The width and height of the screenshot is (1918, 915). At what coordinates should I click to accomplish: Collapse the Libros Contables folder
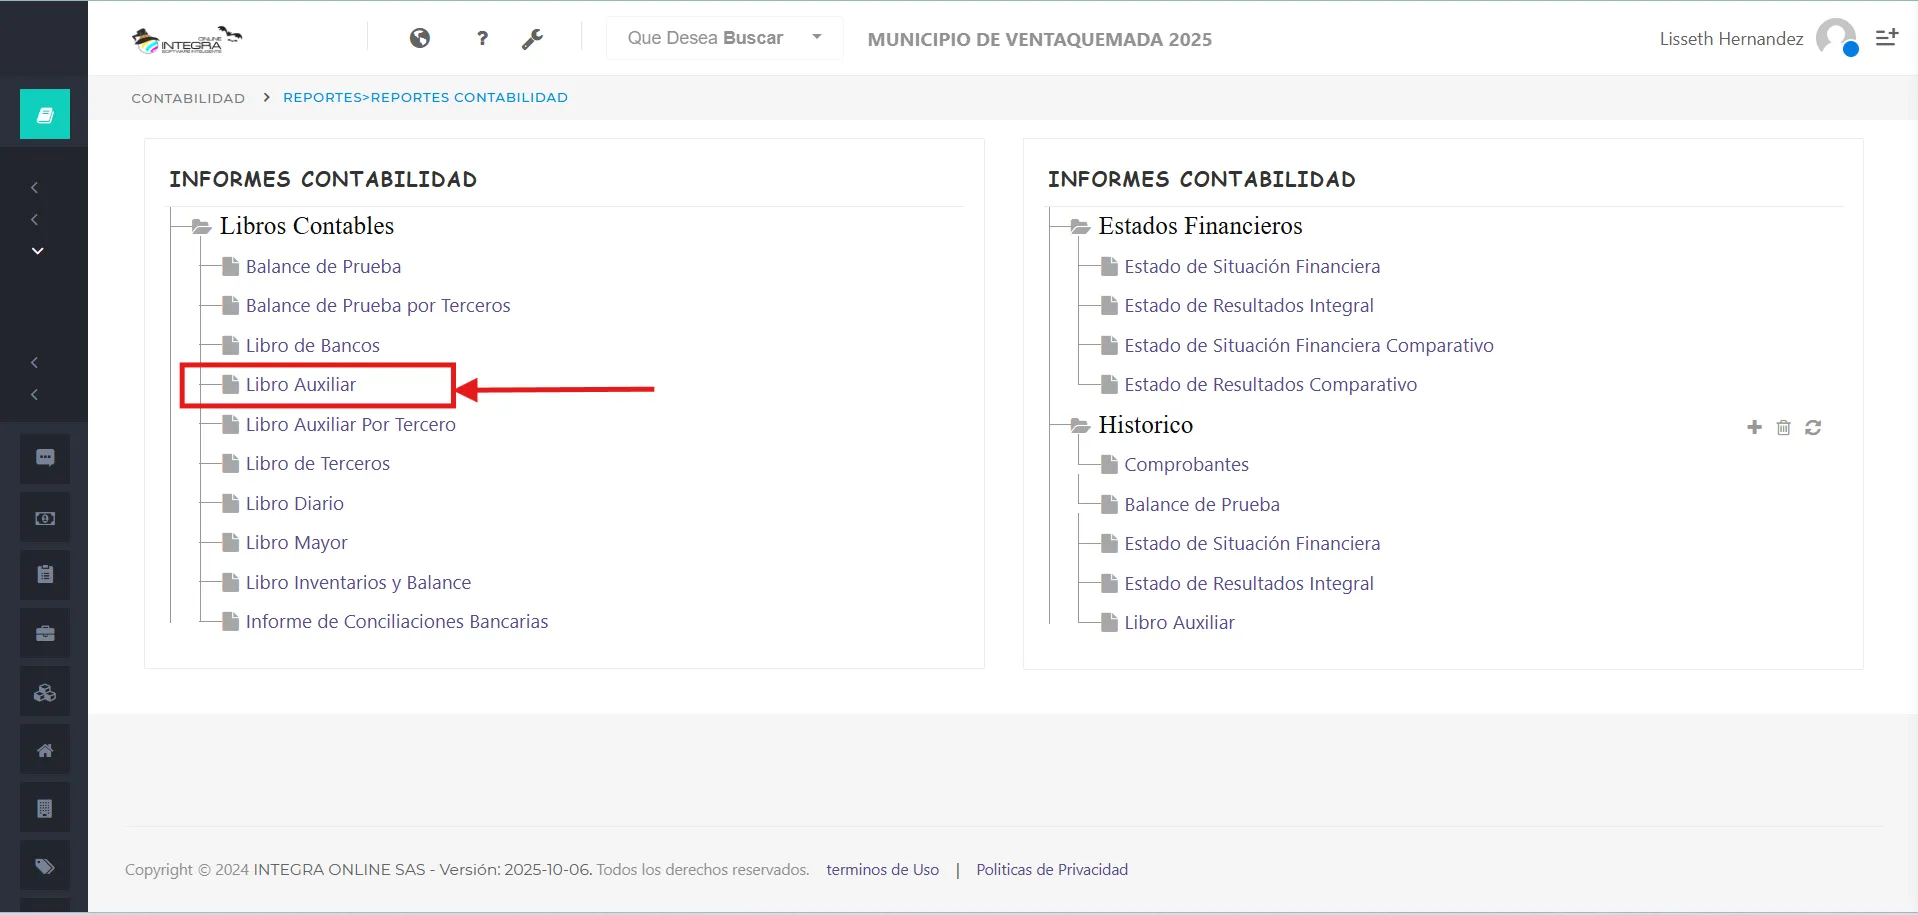(x=201, y=227)
